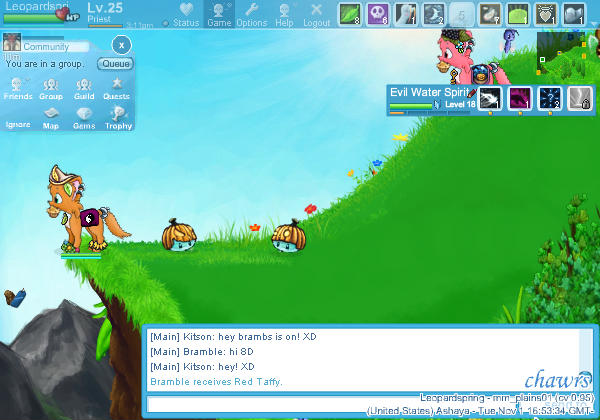Click the Priest class label

click(99, 19)
